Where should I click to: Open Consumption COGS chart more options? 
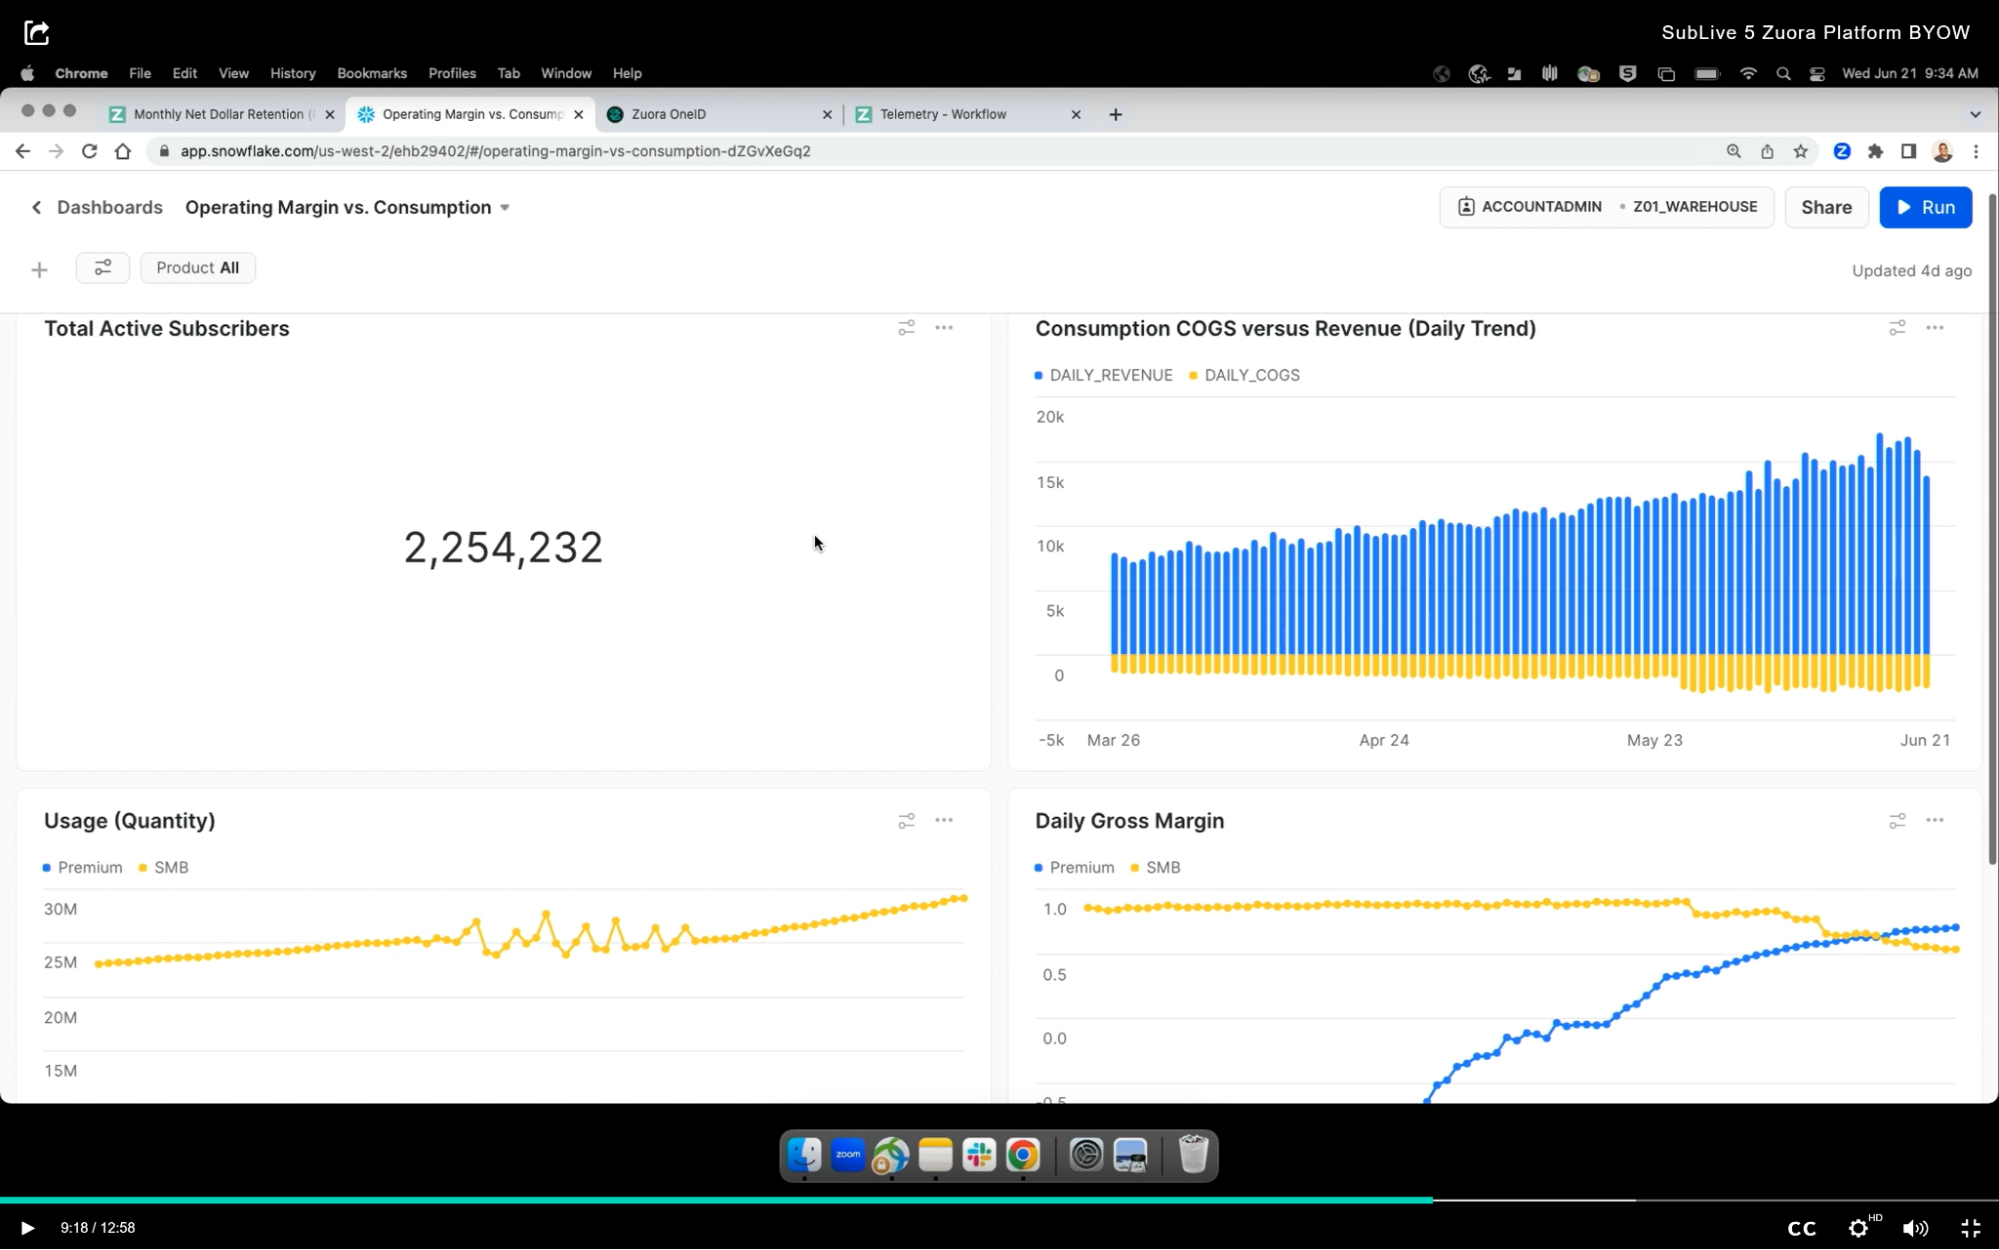[1935, 328]
